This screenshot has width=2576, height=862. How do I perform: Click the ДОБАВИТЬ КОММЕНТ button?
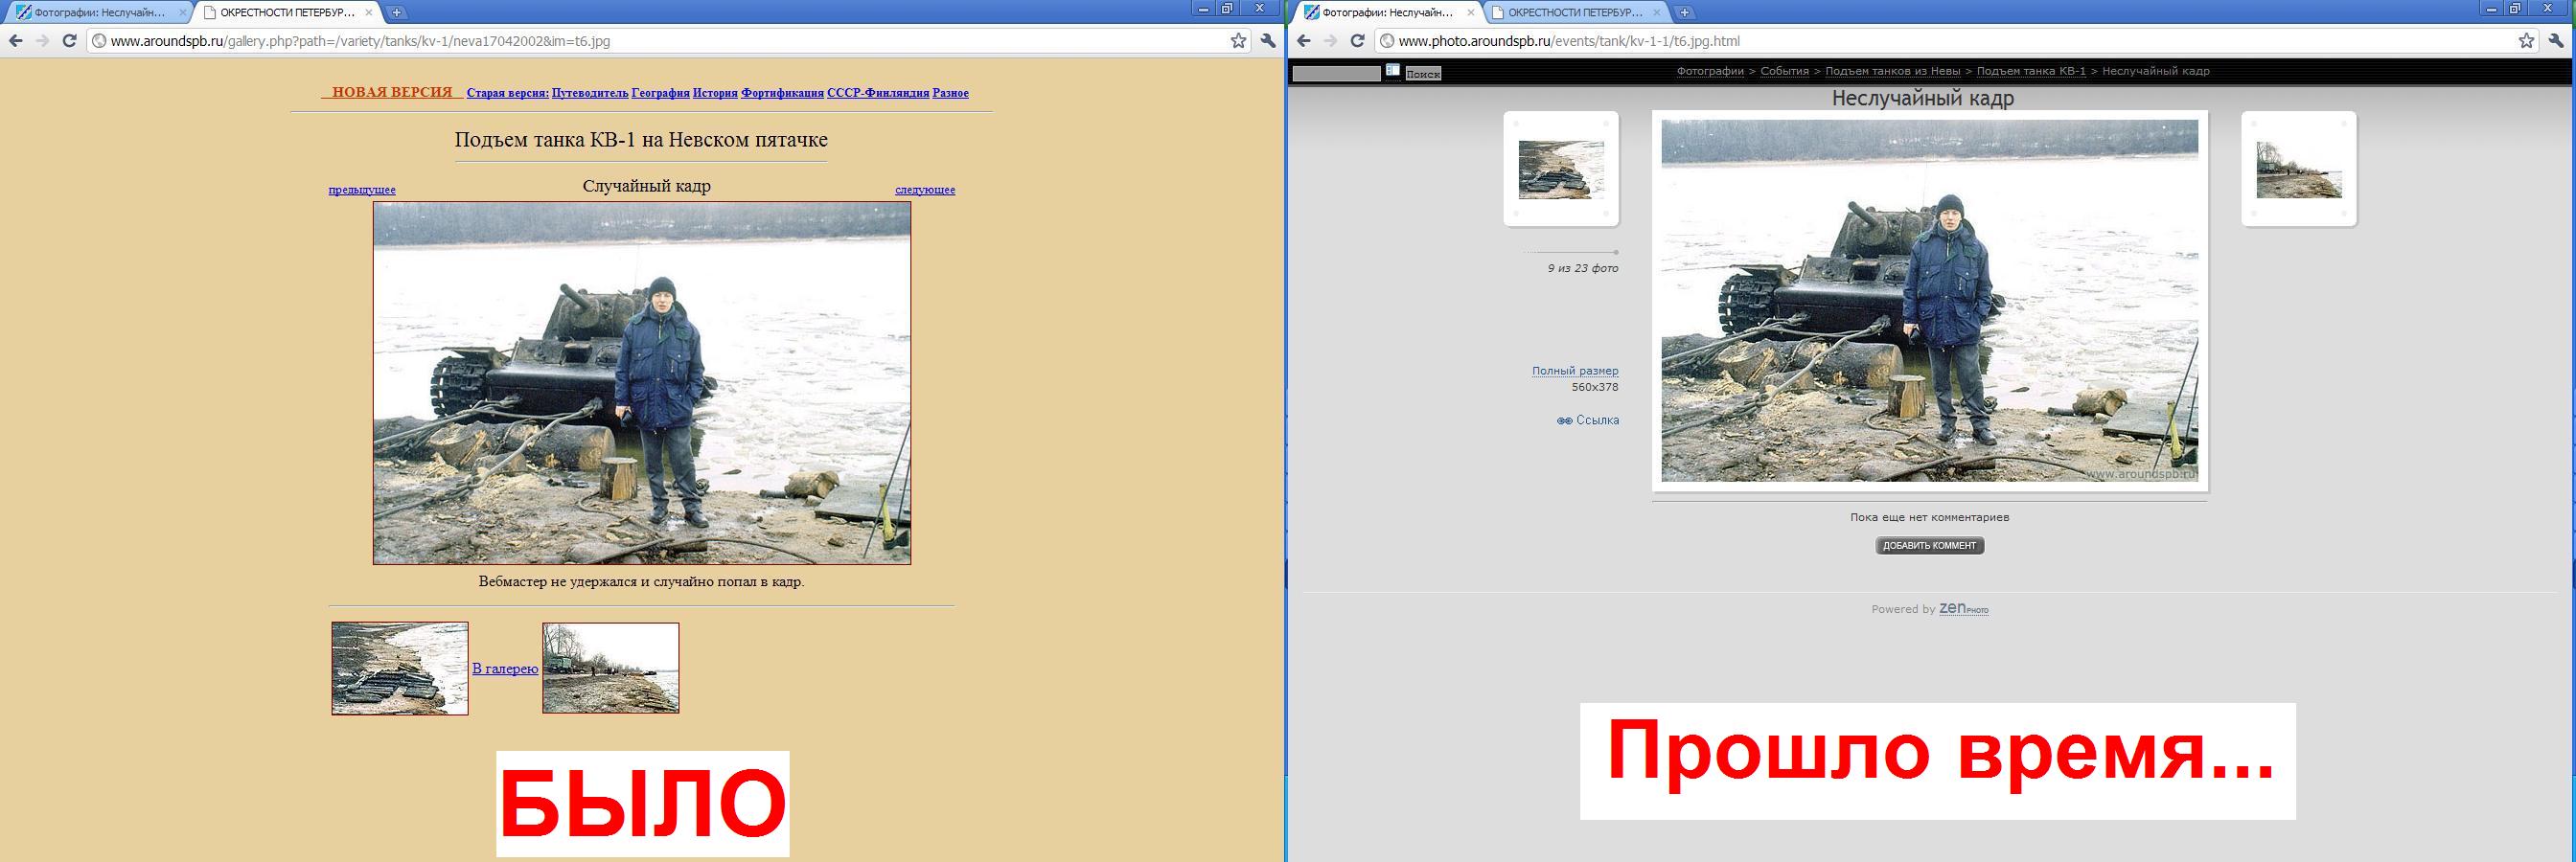(x=1930, y=546)
